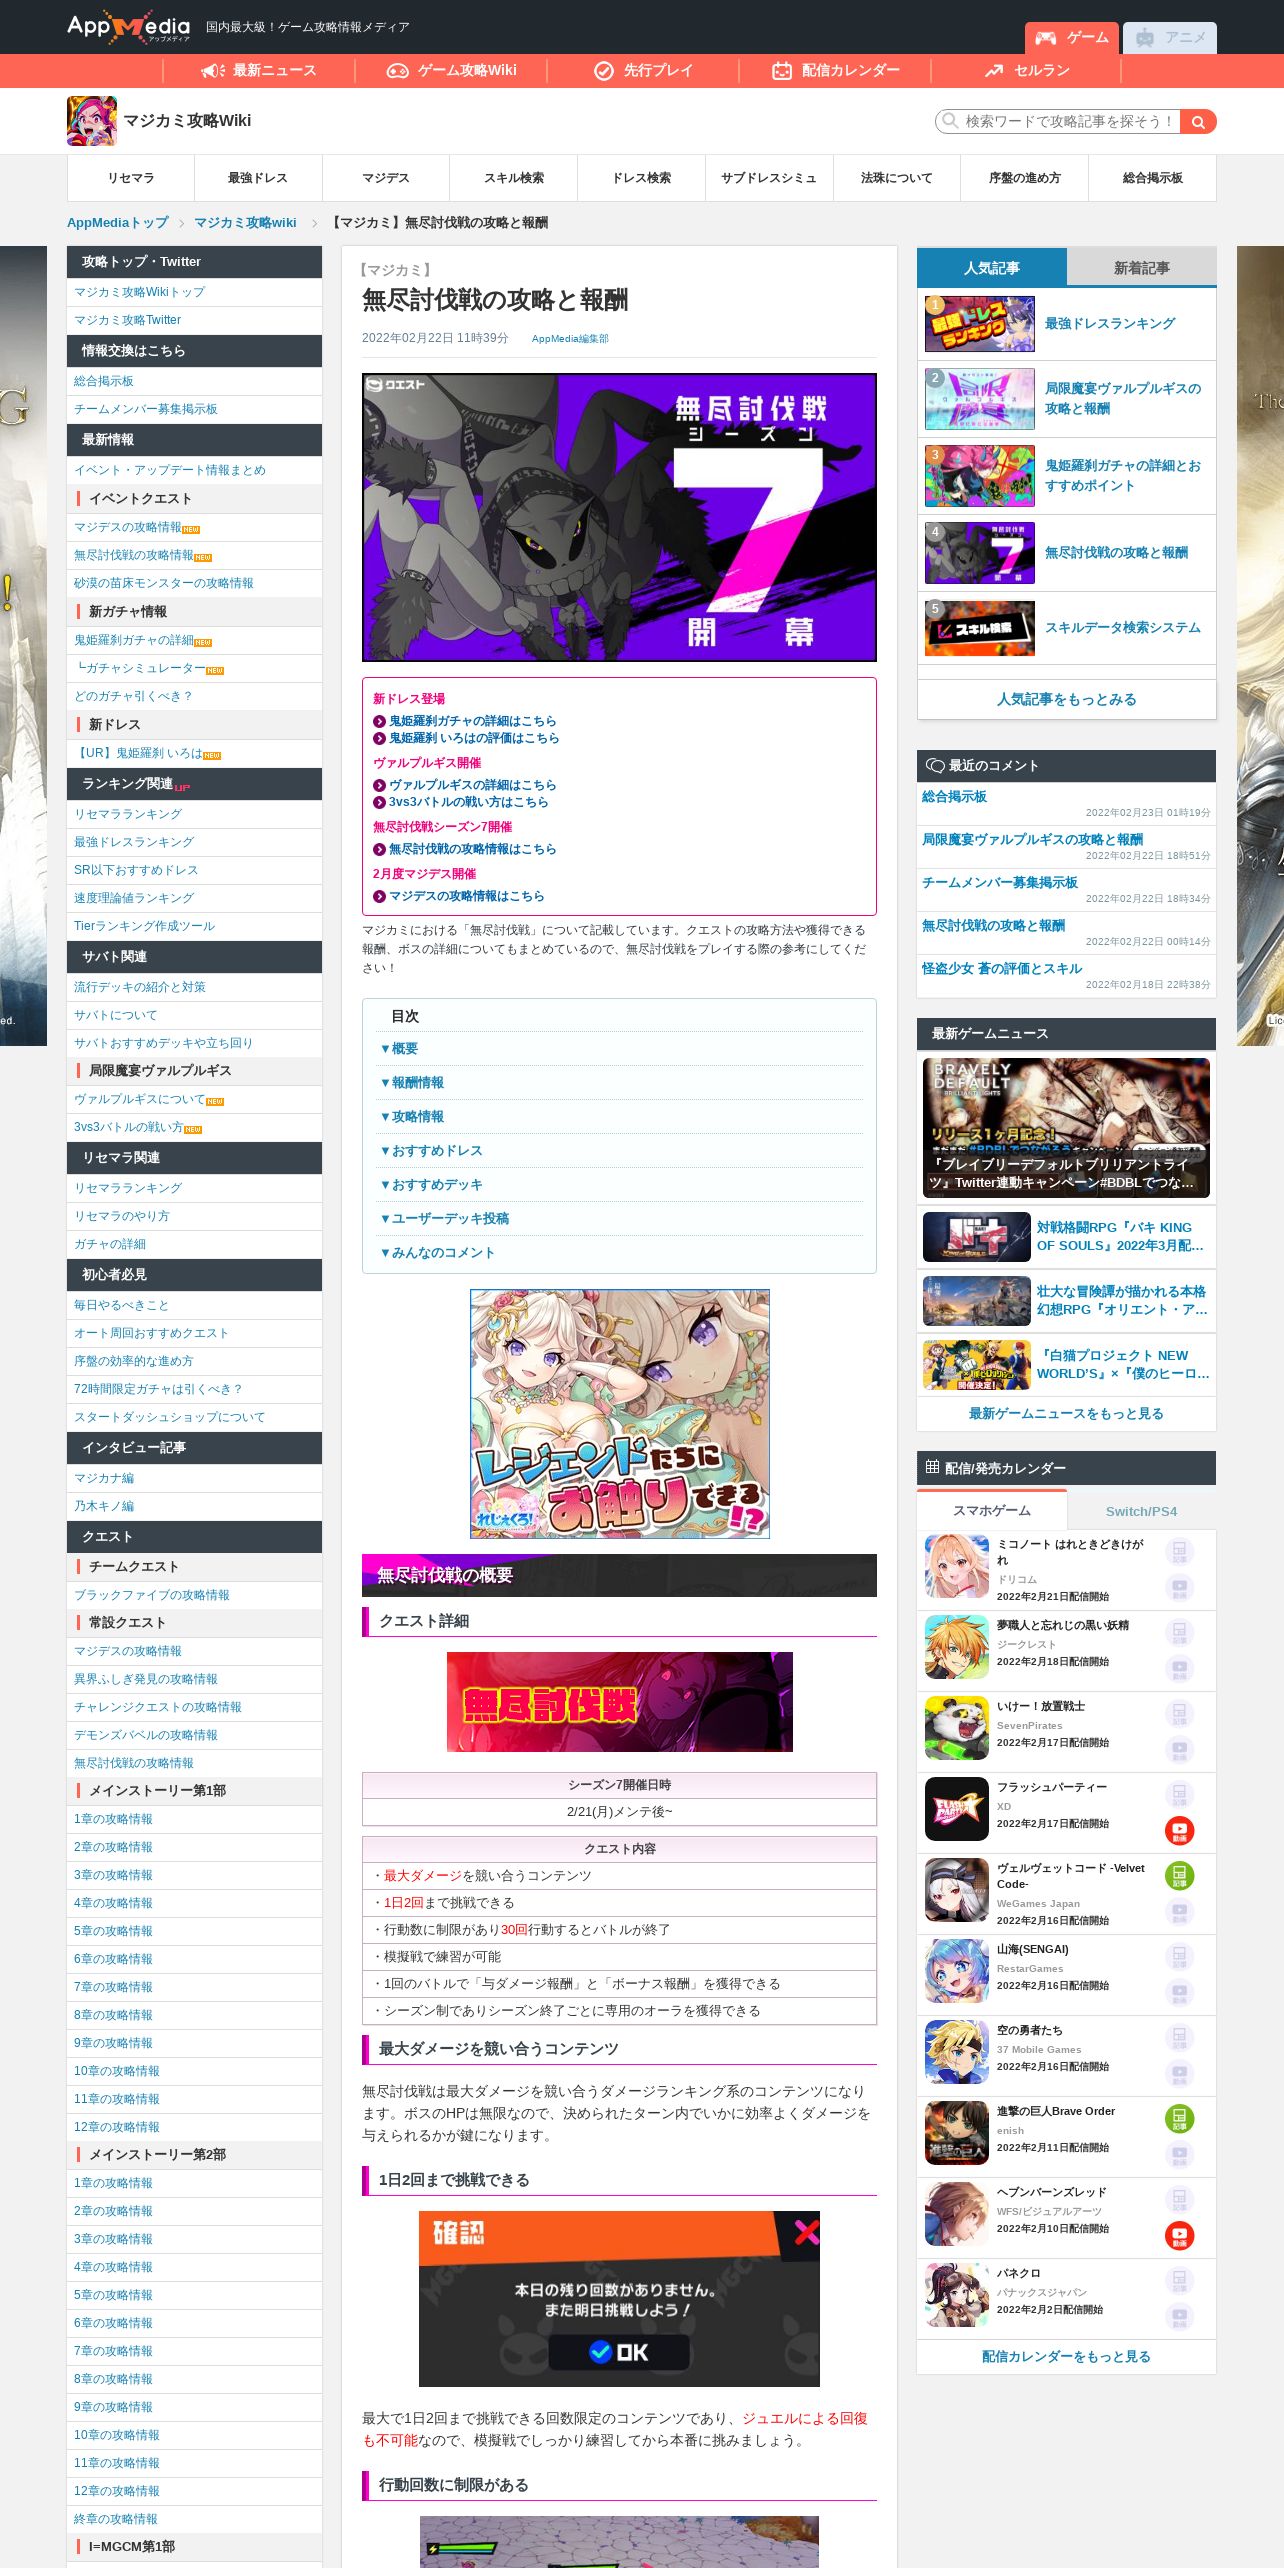Jump to ▼みんなのコメント in the contents
The image size is (1284, 2568).
point(437,1252)
